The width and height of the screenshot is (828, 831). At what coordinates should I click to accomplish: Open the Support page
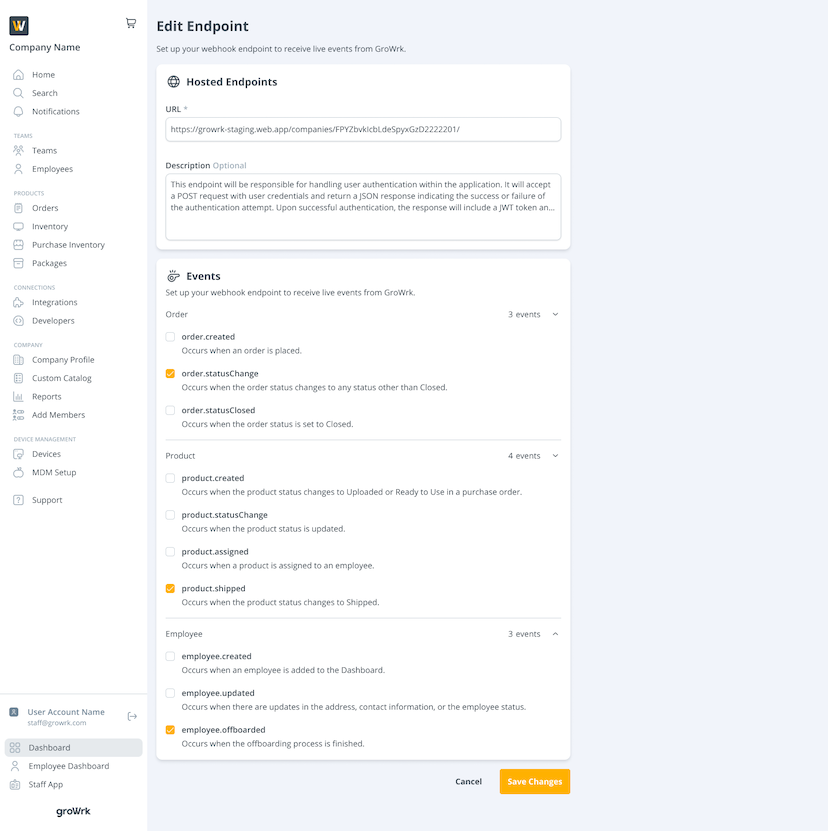pyautogui.click(x=46, y=499)
